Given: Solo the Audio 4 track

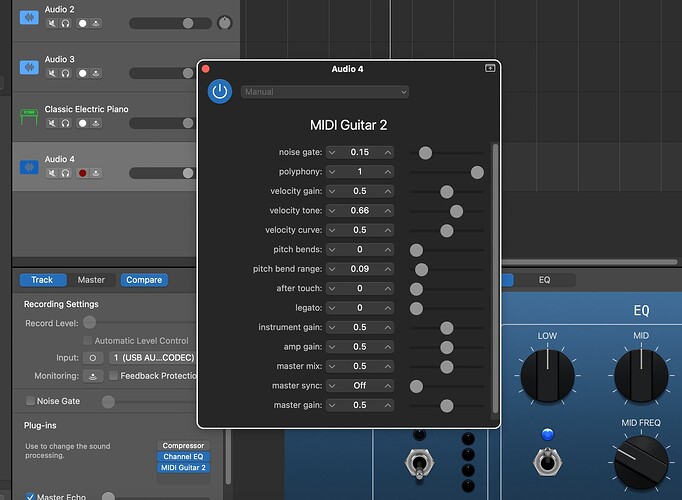Looking at the screenshot, I should tap(65, 173).
